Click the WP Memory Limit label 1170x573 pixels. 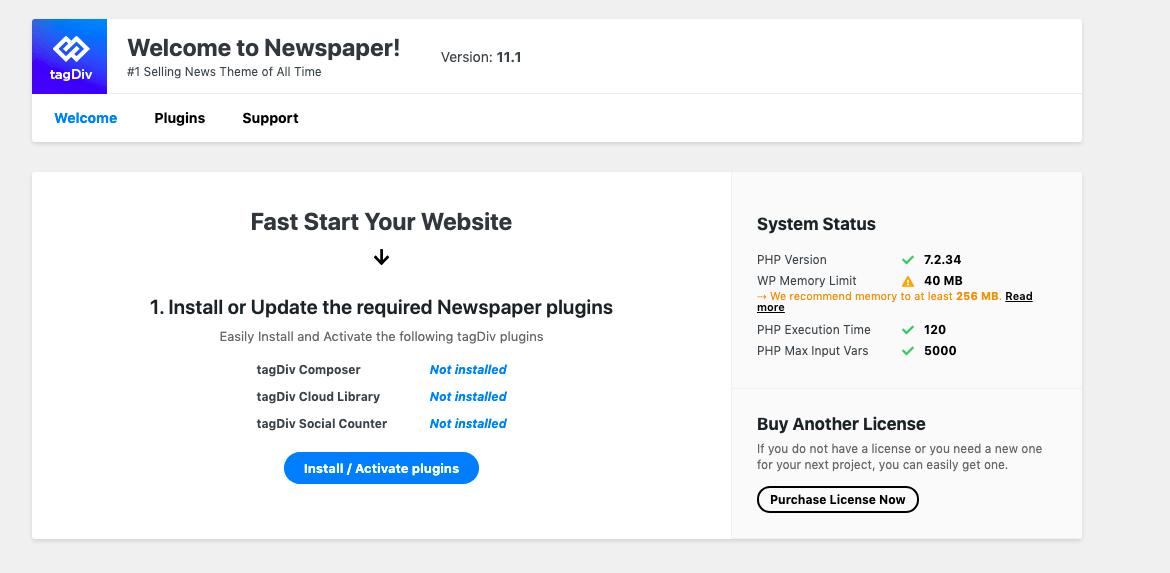pyautogui.click(x=807, y=281)
